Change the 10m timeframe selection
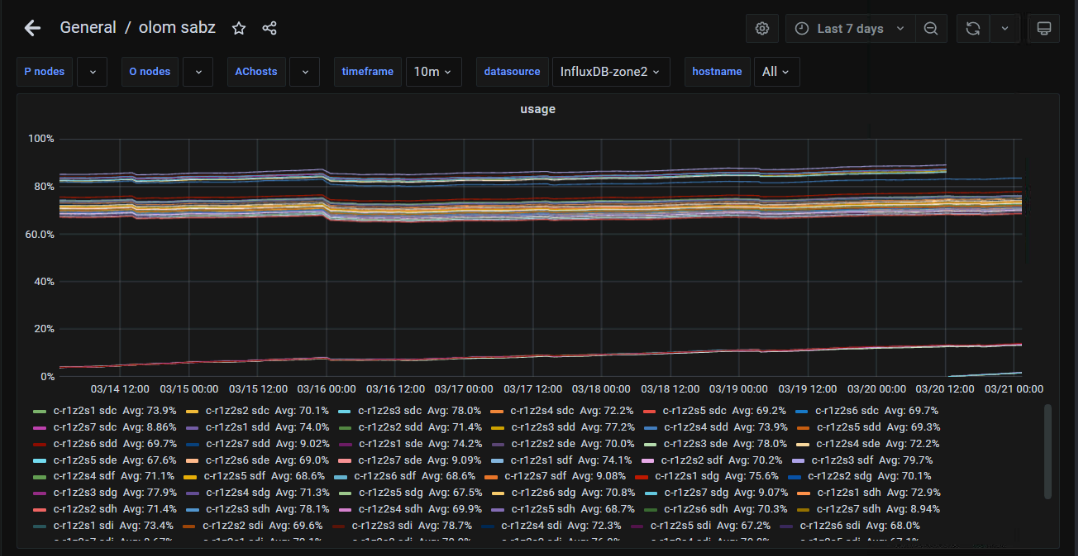The width and height of the screenshot is (1078, 556). click(x=433, y=72)
